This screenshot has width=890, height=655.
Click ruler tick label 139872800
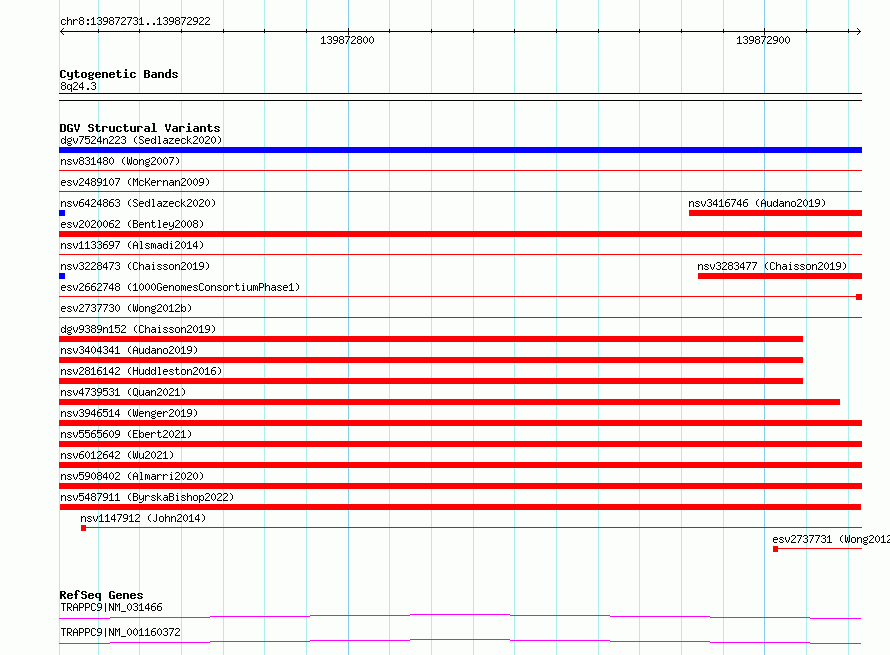347,40
